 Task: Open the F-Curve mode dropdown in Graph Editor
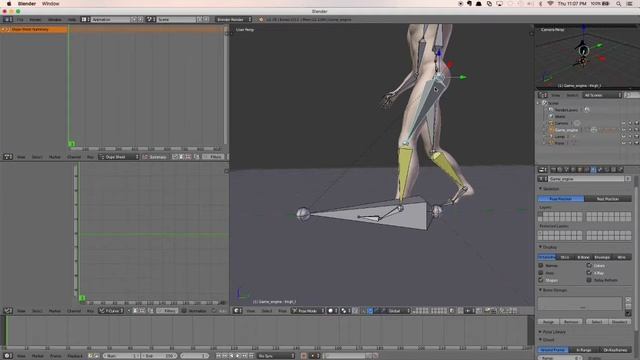(111, 311)
